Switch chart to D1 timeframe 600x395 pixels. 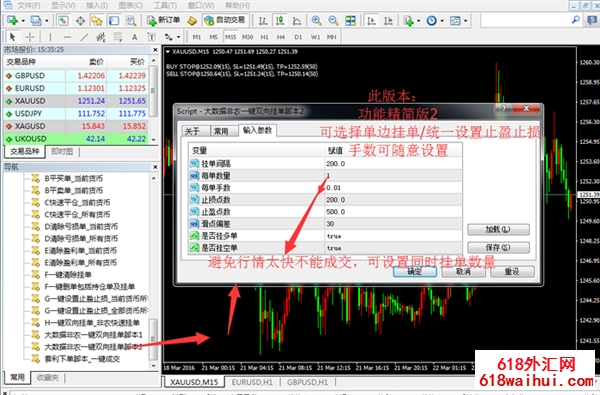298,37
